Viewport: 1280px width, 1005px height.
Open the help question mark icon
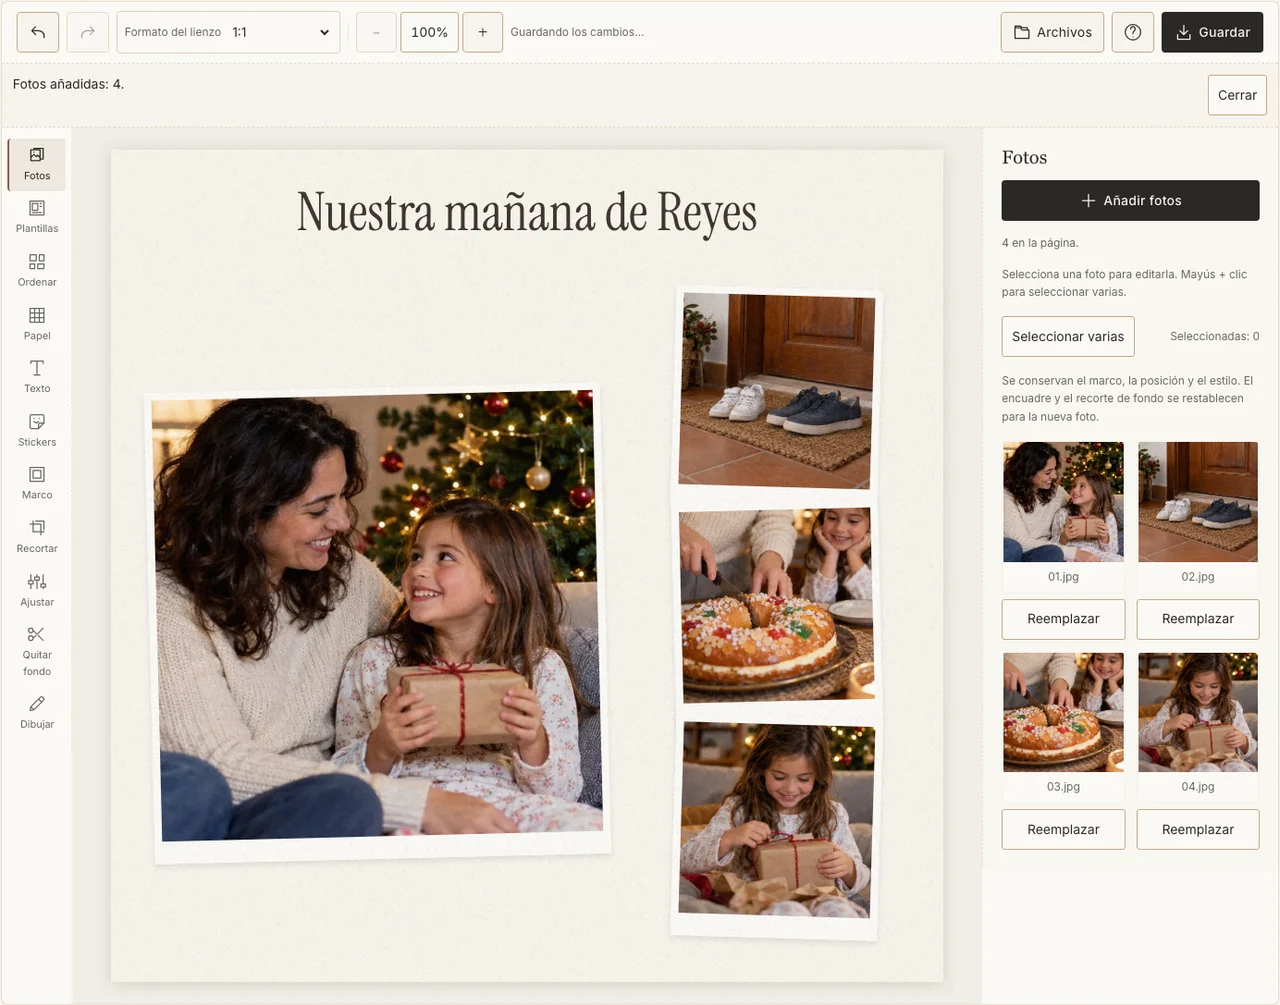[1133, 32]
